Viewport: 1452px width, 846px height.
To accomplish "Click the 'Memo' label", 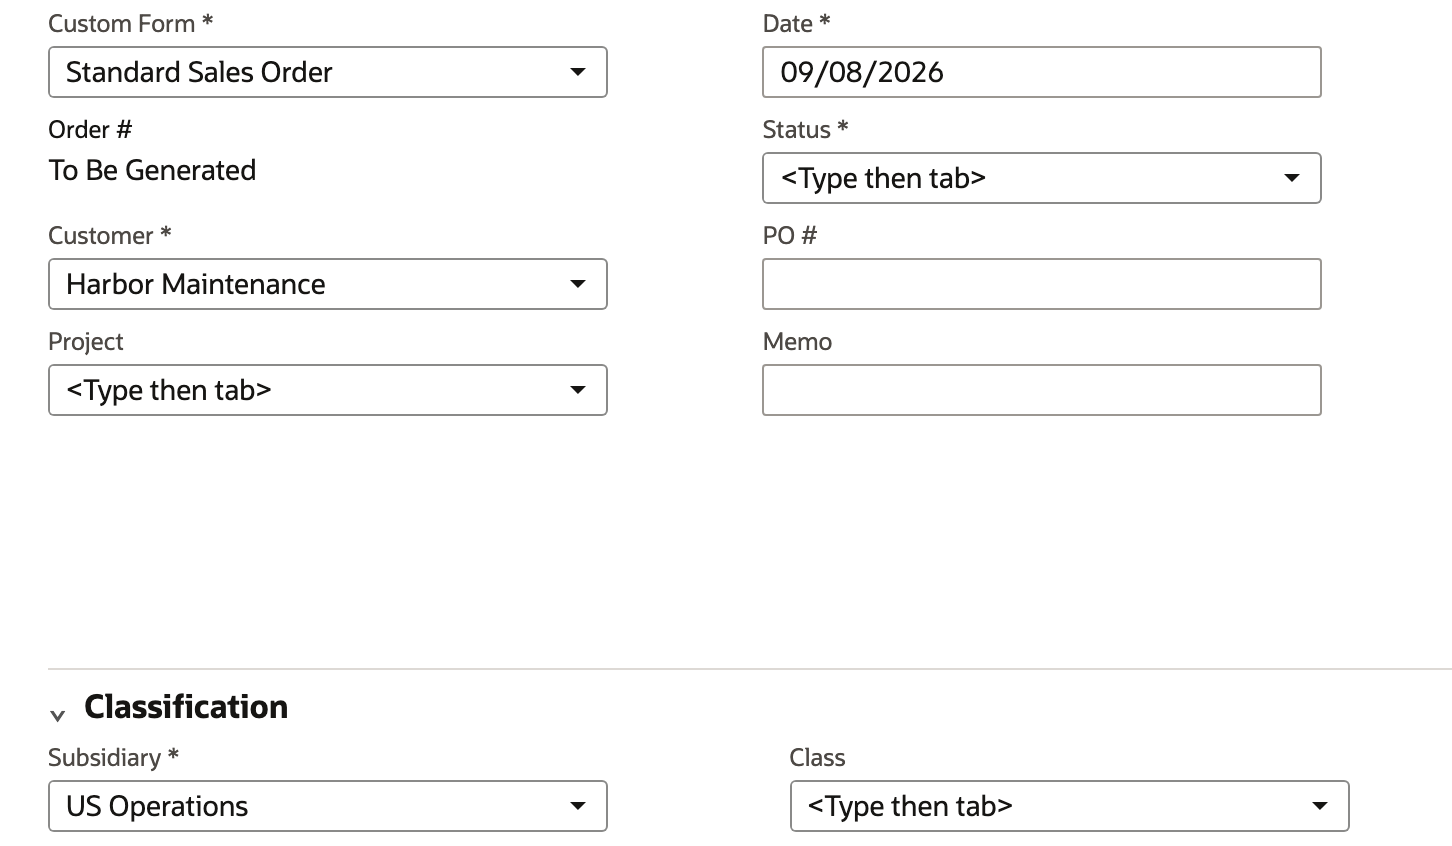I will coord(797,342).
